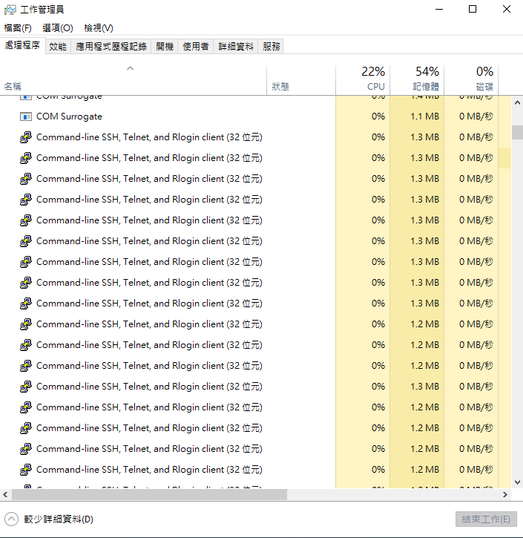
Task: Go to the 使用者 tab
Action: coord(196,46)
